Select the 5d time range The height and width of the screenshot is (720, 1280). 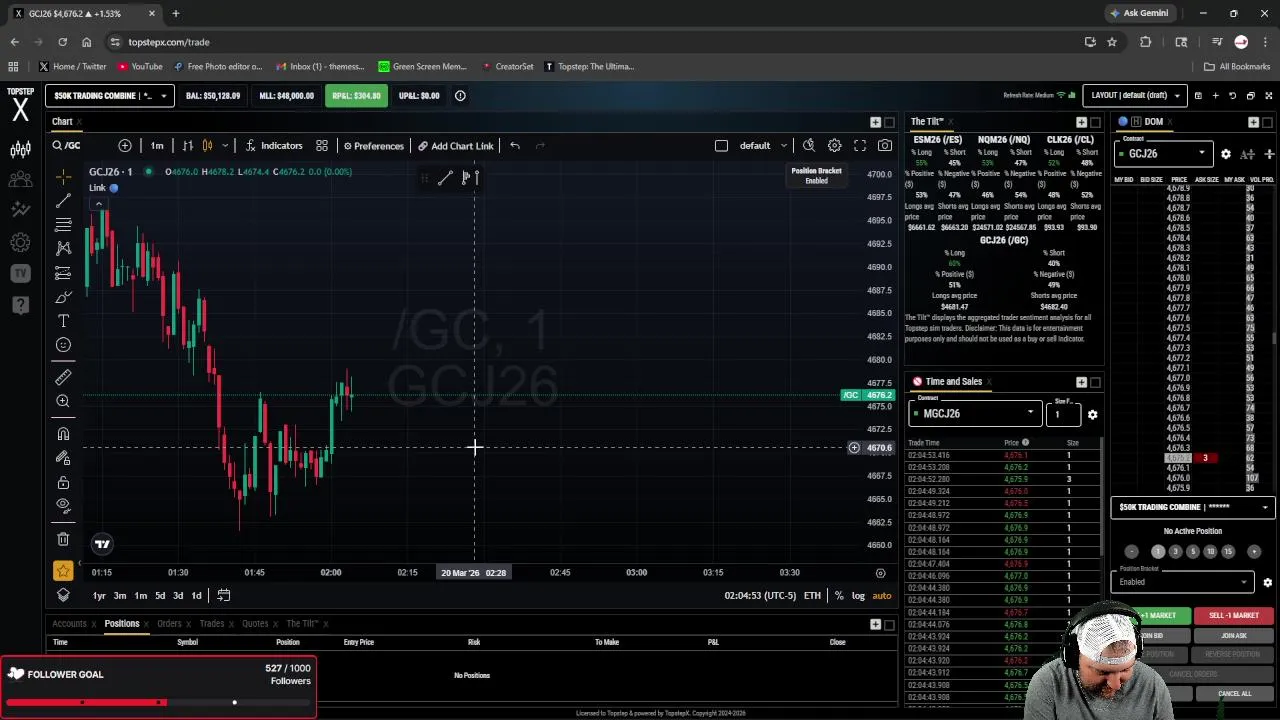(159, 596)
